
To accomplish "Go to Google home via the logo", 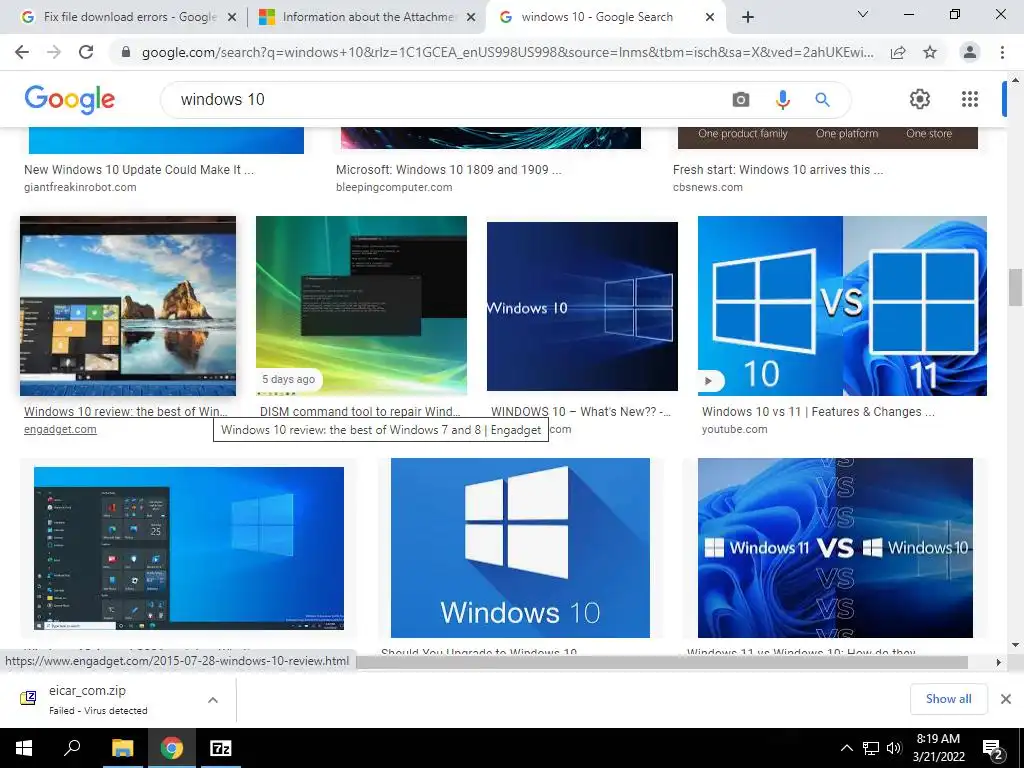I will (69, 99).
